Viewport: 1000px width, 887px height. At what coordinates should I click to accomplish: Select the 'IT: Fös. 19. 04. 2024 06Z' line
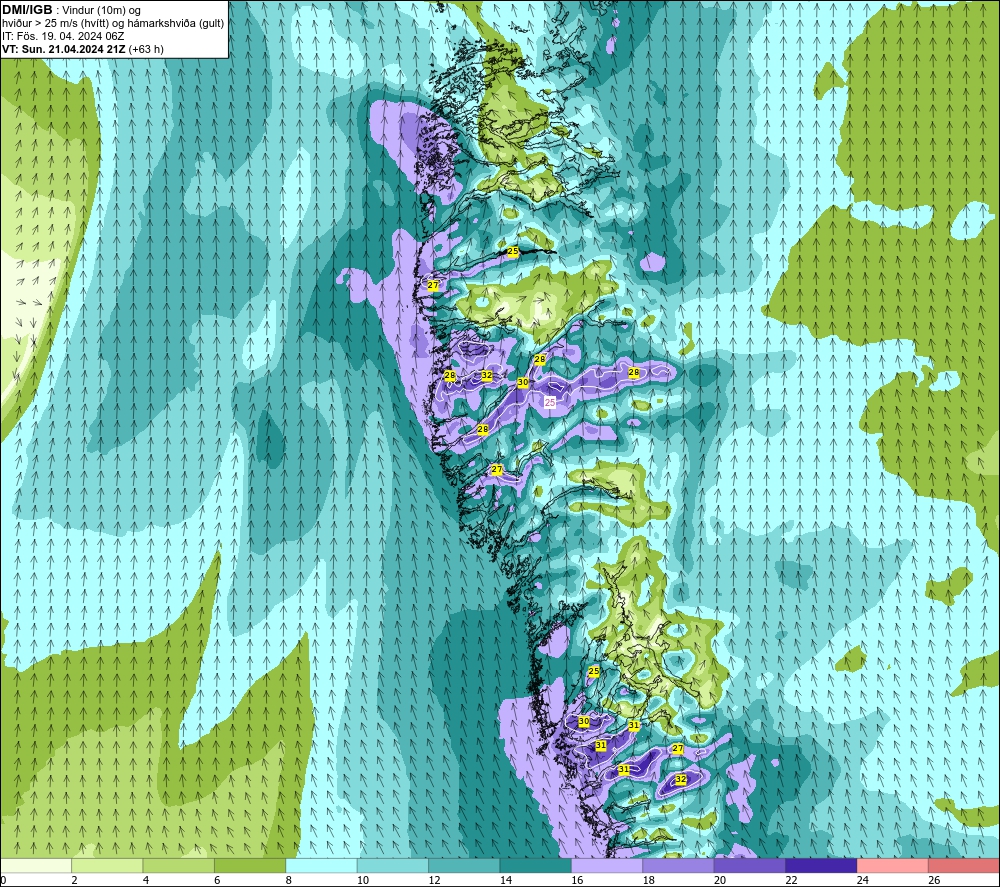pyautogui.click(x=63, y=36)
